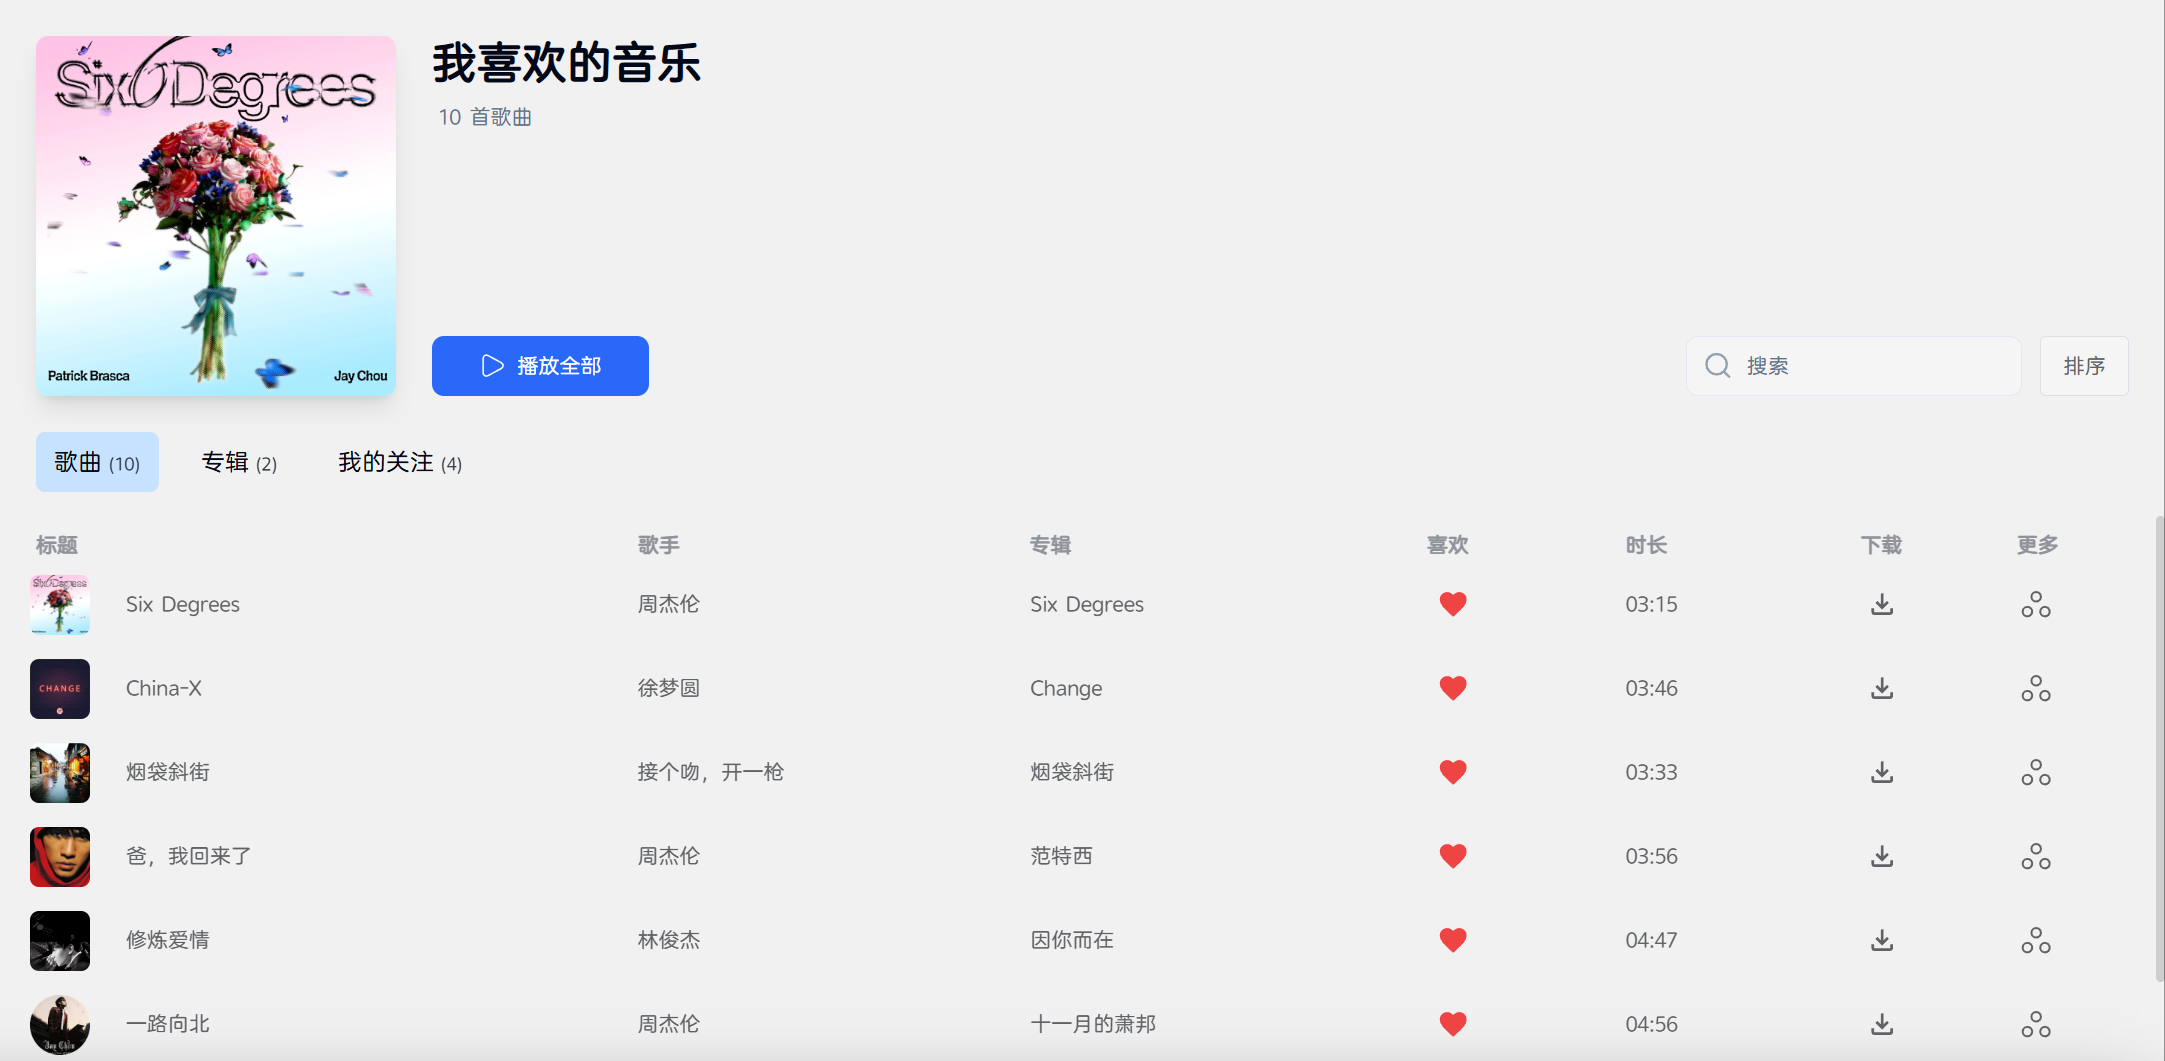Select the 歌曲 tab

[x=97, y=462]
